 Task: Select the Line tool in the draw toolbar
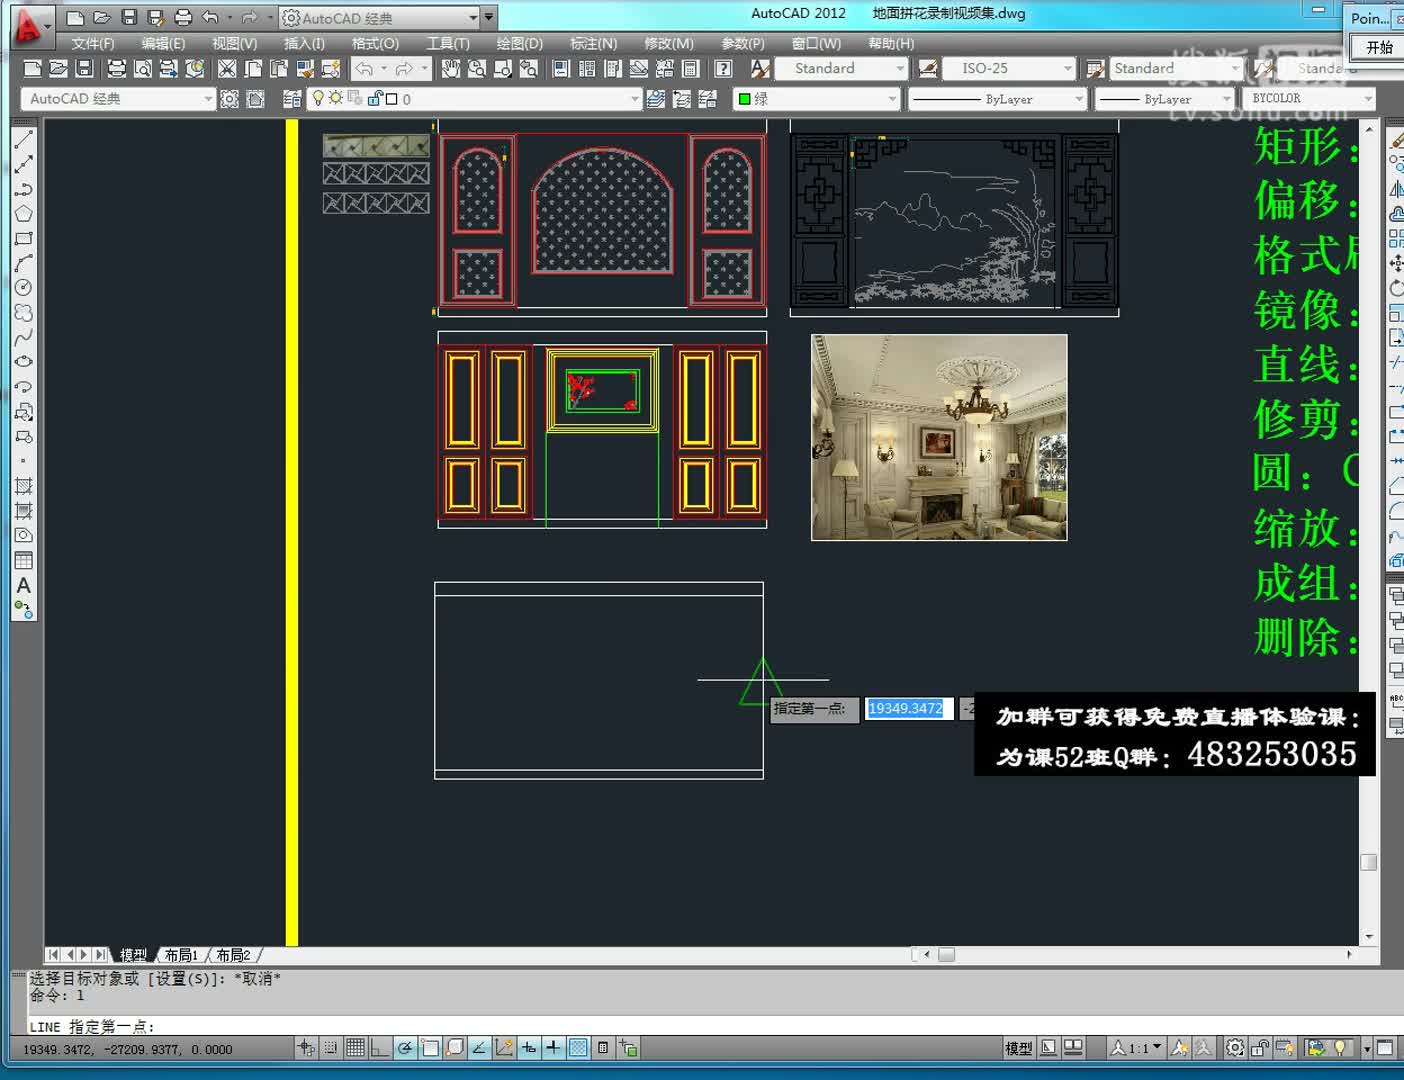(23, 139)
